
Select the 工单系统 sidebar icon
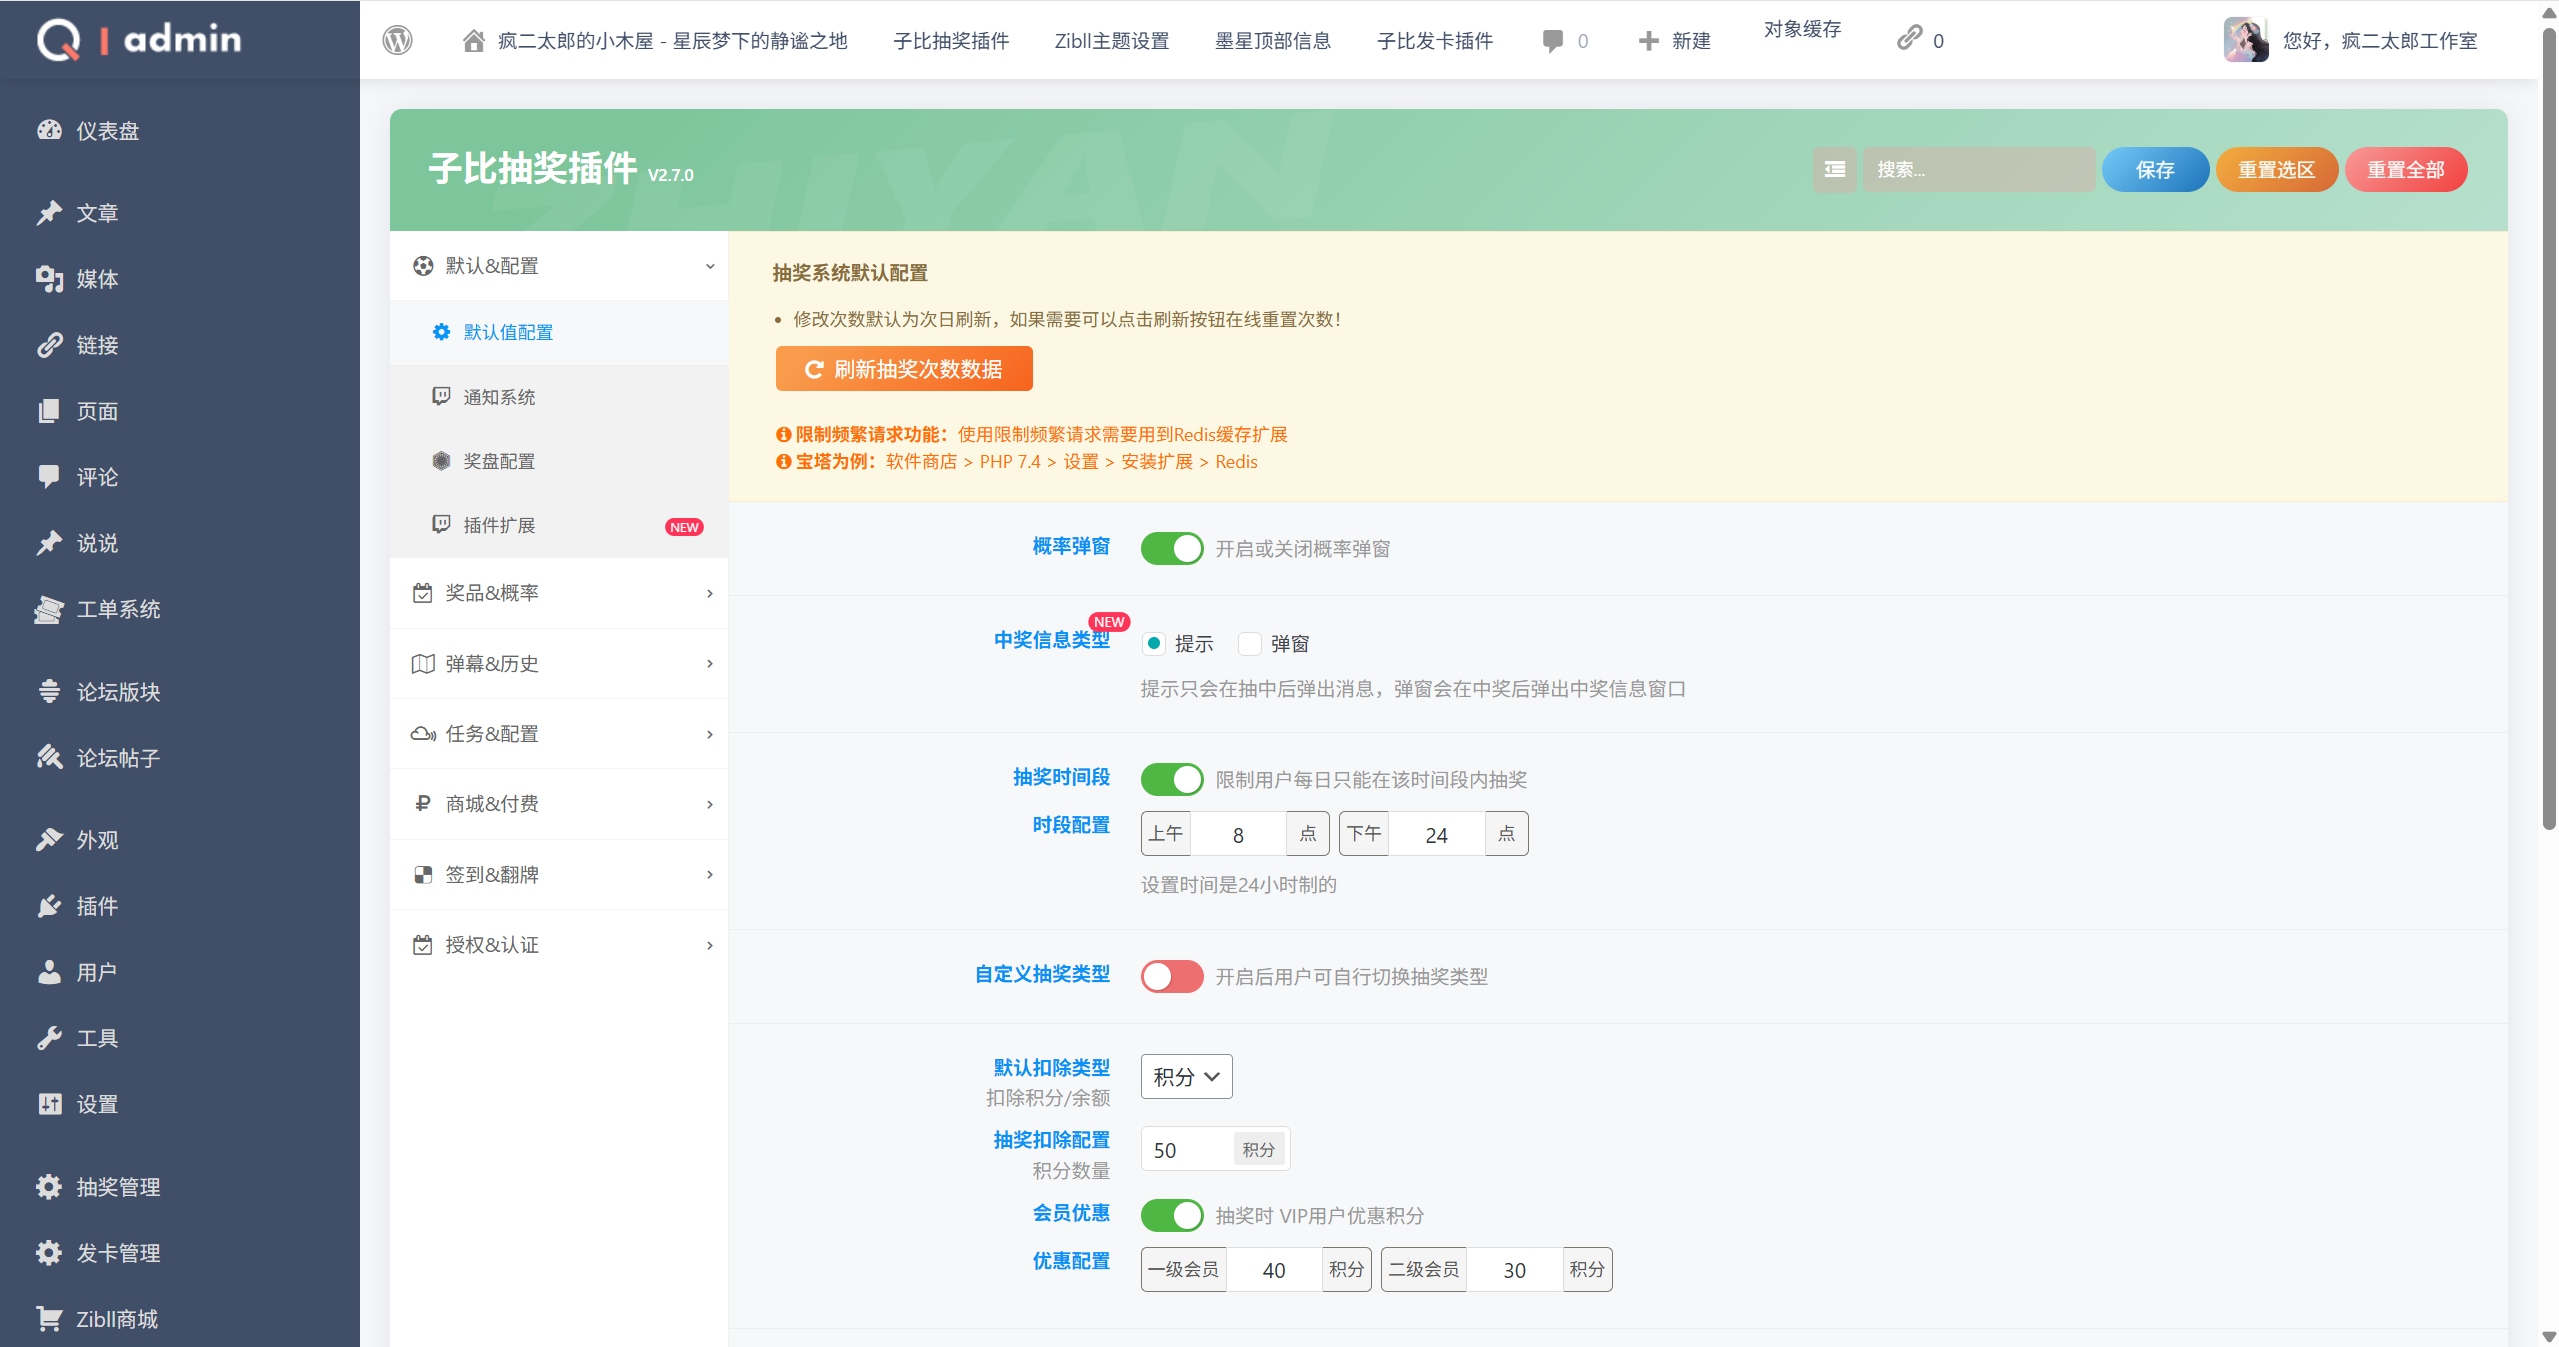tap(50, 609)
